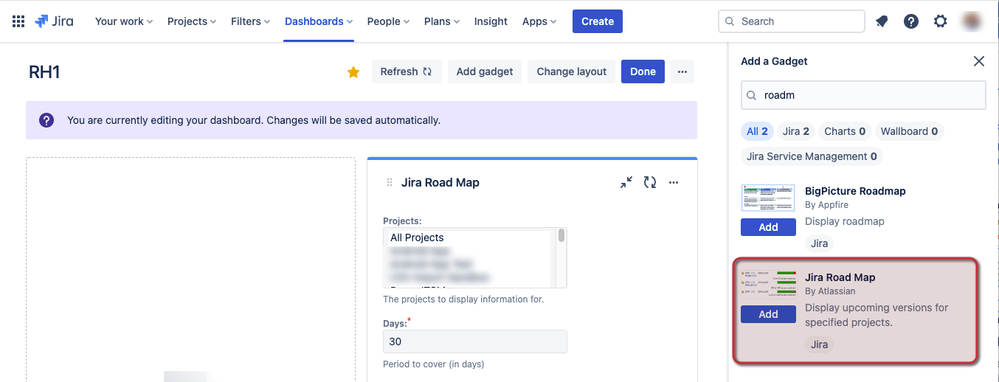Click the Create button

point(598,21)
